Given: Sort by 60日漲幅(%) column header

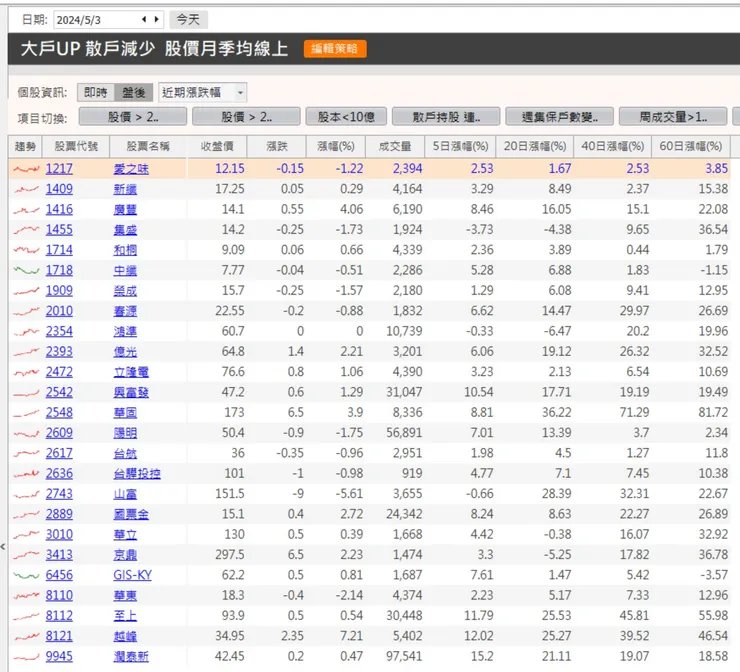Looking at the screenshot, I should [691, 146].
